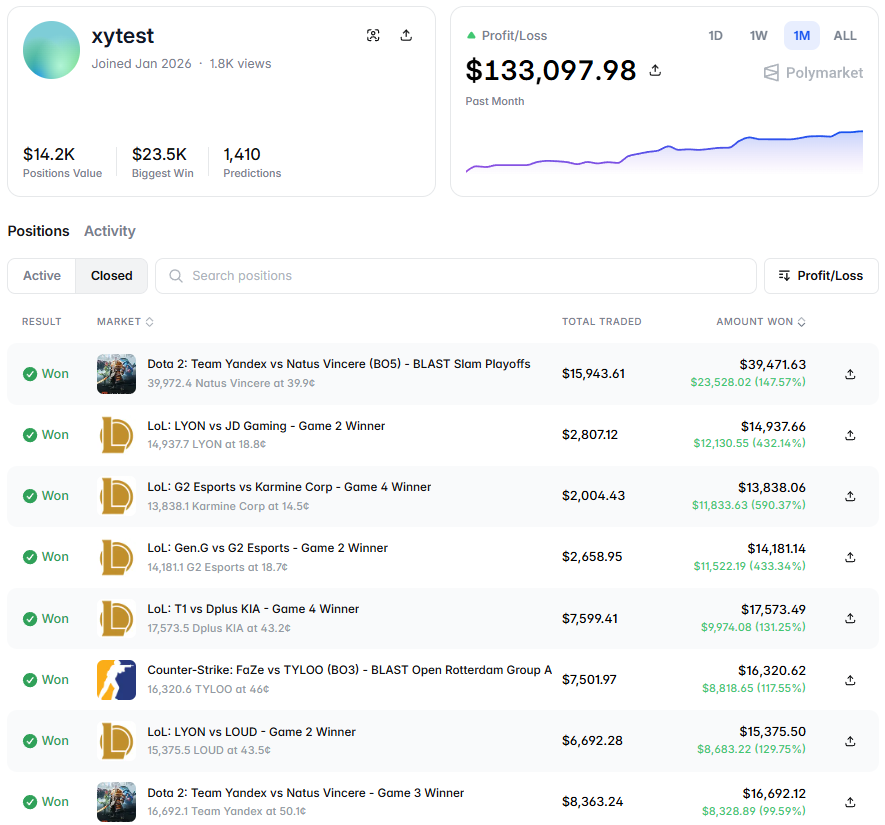Screen dimensions: 885x825
Task: Open the LoL logo for LYON vs JD Gaming
Action: point(116,435)
